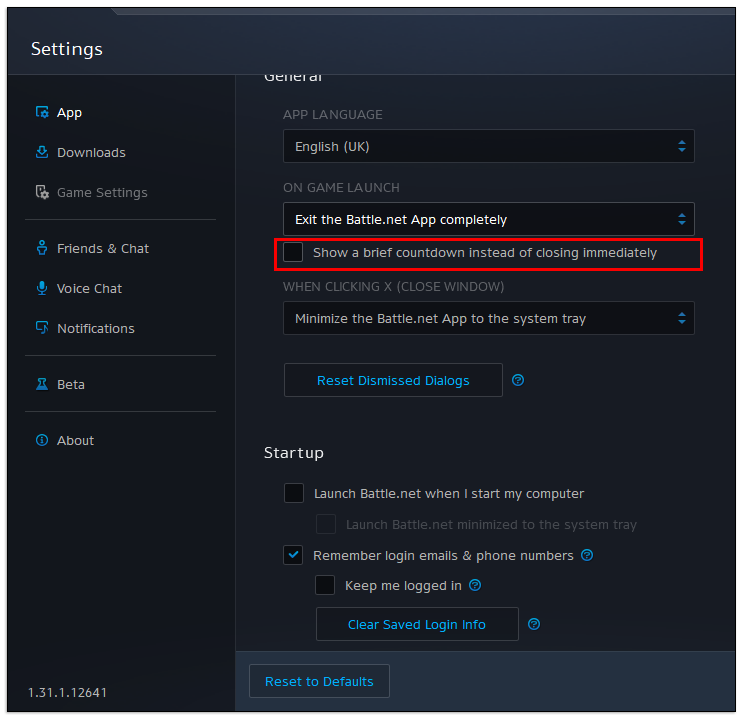Click the Reset Dismissed Dialogs button
This screenshot has height=720, width=744.
393,380
